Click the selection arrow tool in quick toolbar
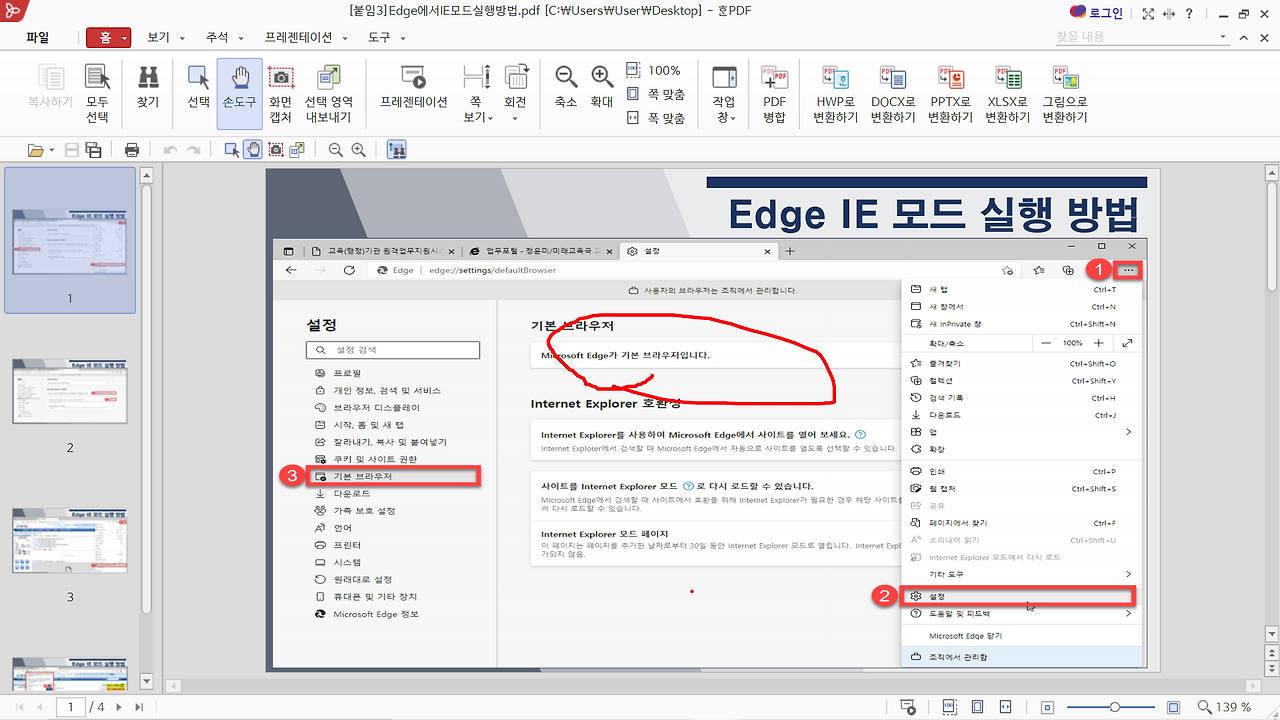 (x=232, y=150)
